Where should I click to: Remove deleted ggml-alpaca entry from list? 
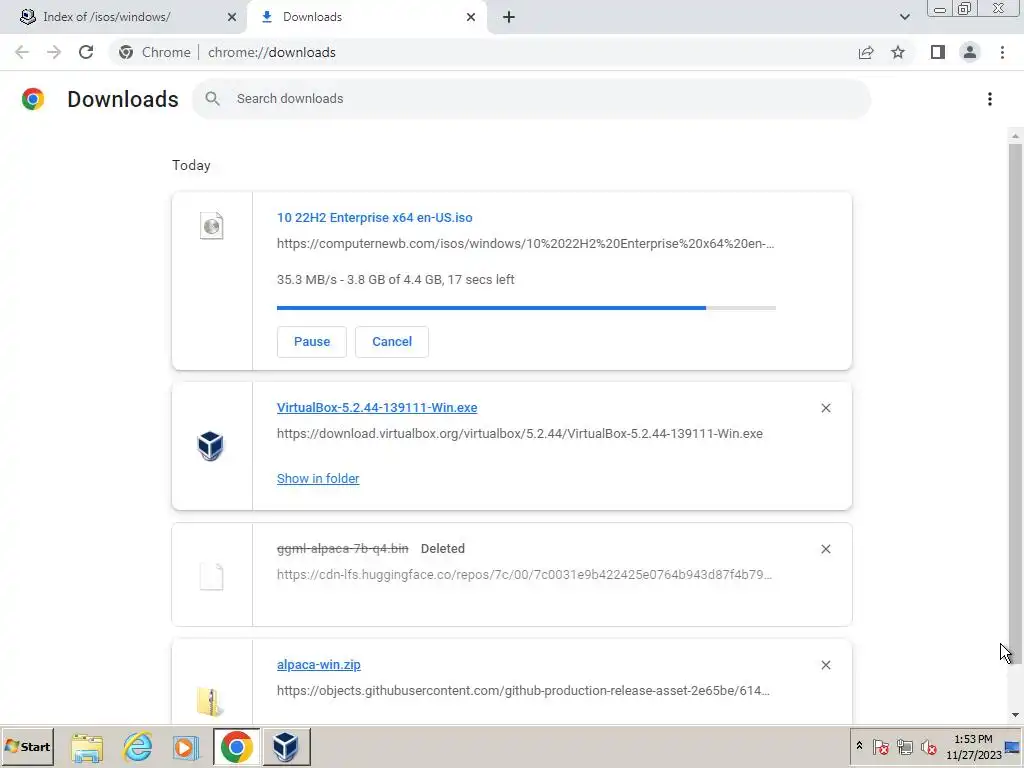pos(825,549)
